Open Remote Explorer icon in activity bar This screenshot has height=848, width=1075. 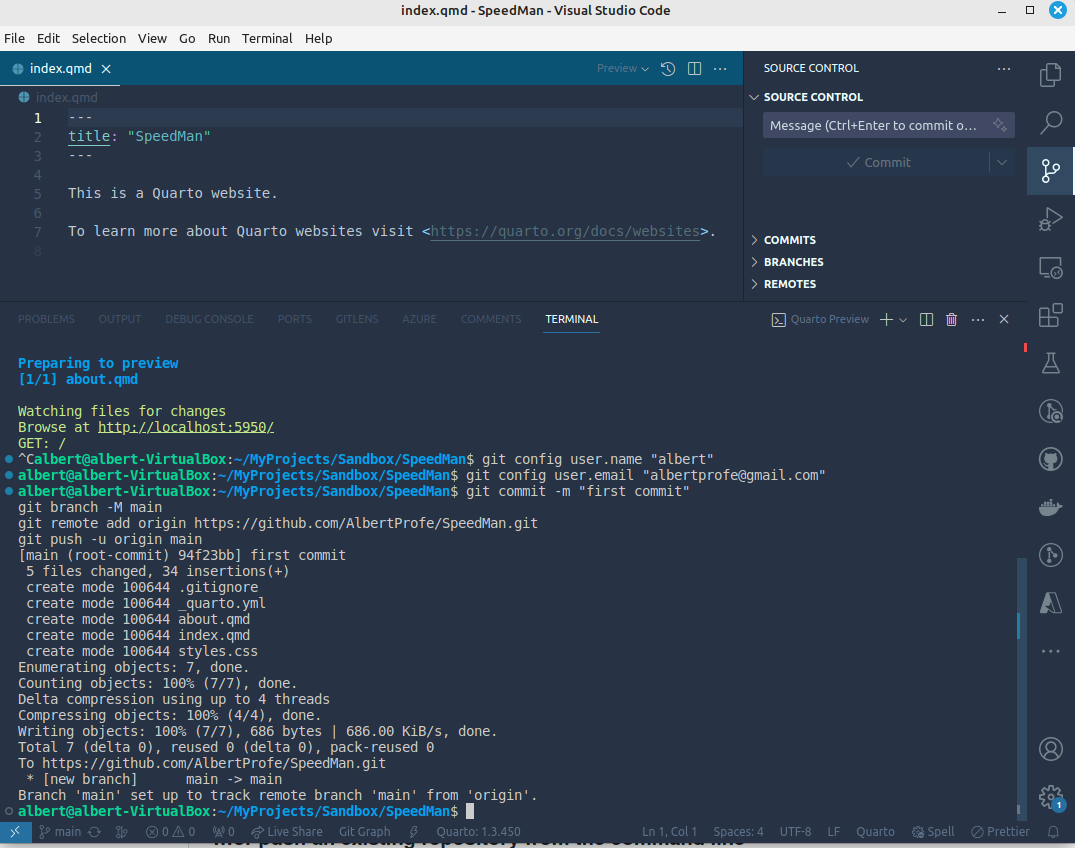pyautogui.click(x=1050, y=267)
